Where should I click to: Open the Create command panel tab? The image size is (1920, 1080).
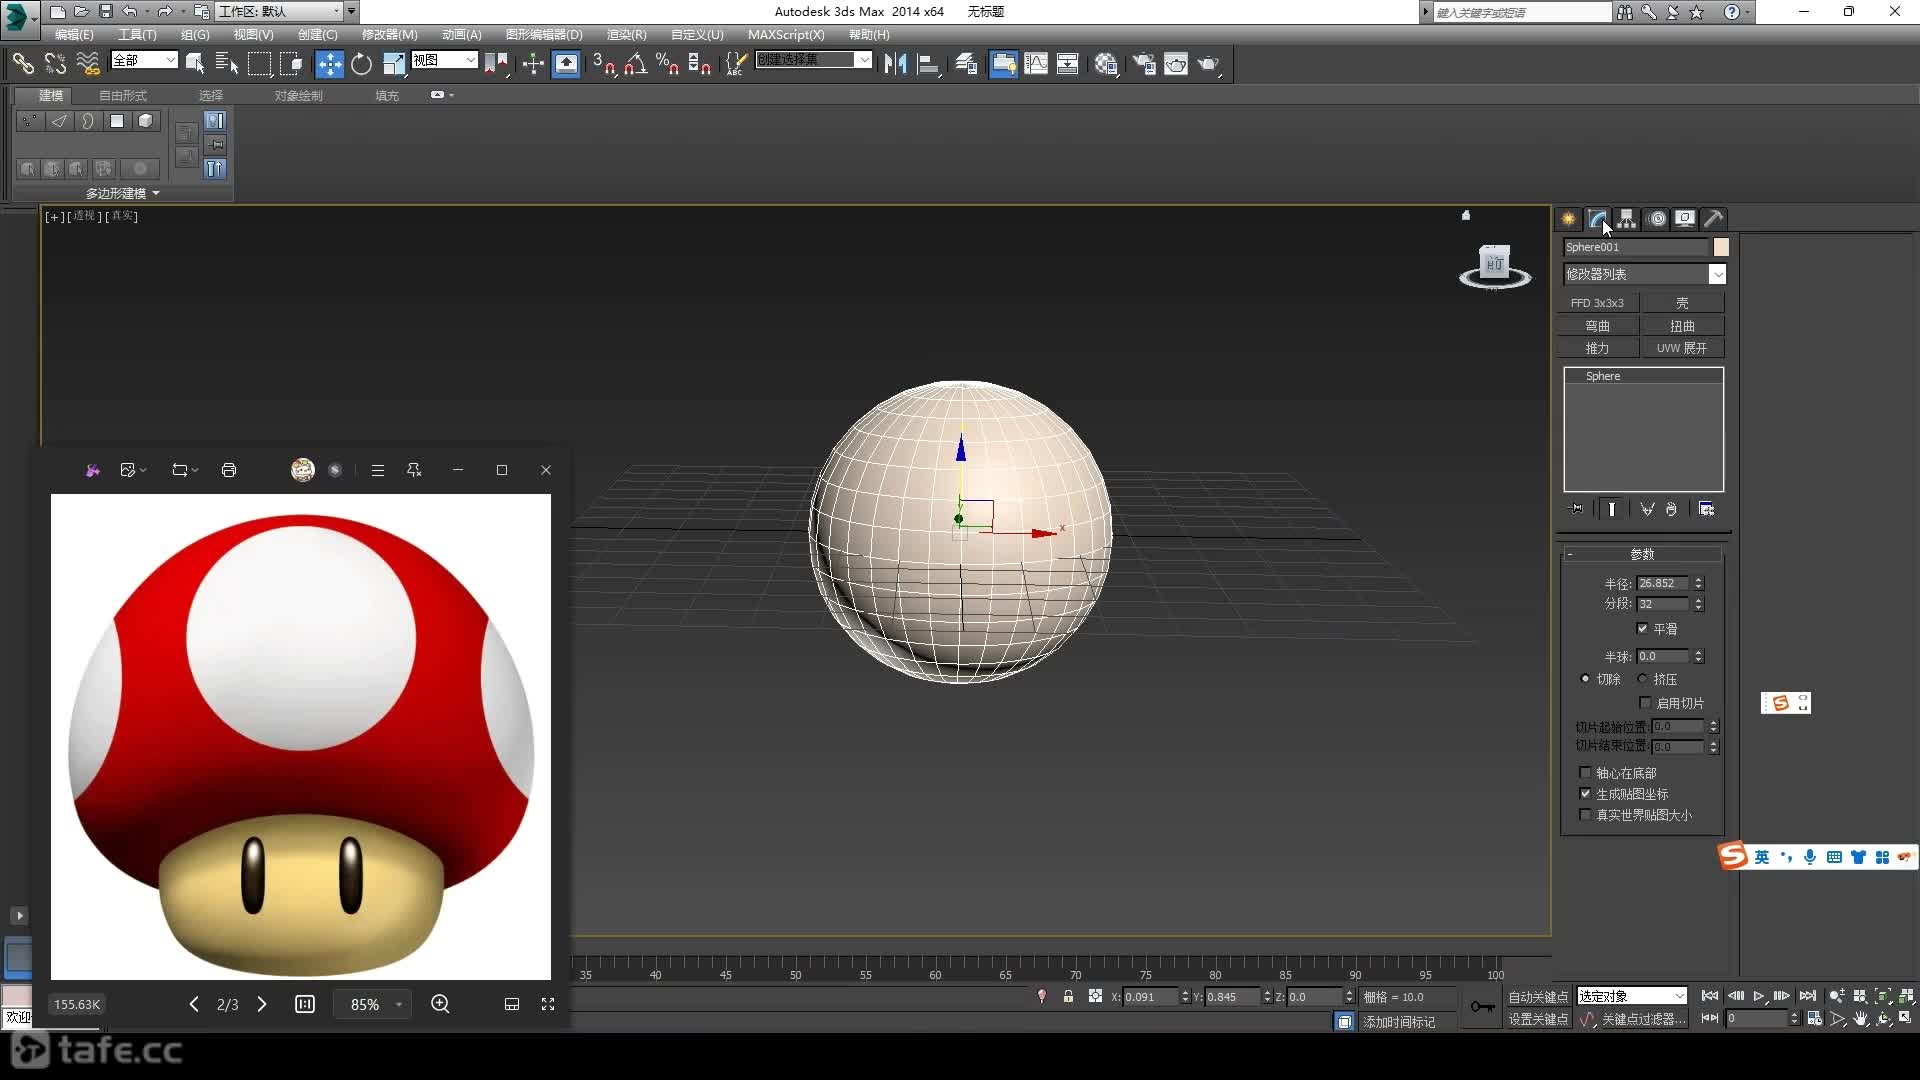tap(1568, 219)
